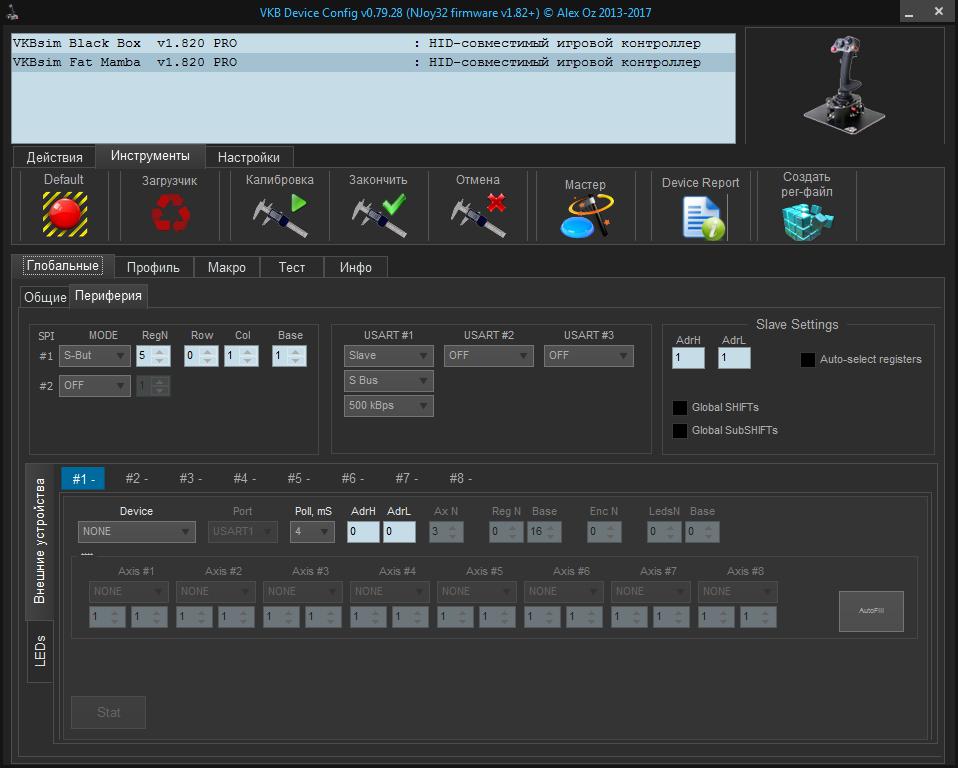
Task: Toggle the Auto-select registers checkbox
Action: pos(807,359)
